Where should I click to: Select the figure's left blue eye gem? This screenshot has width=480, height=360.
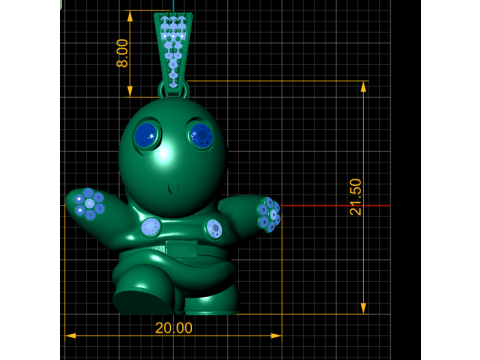click(146, 135)
